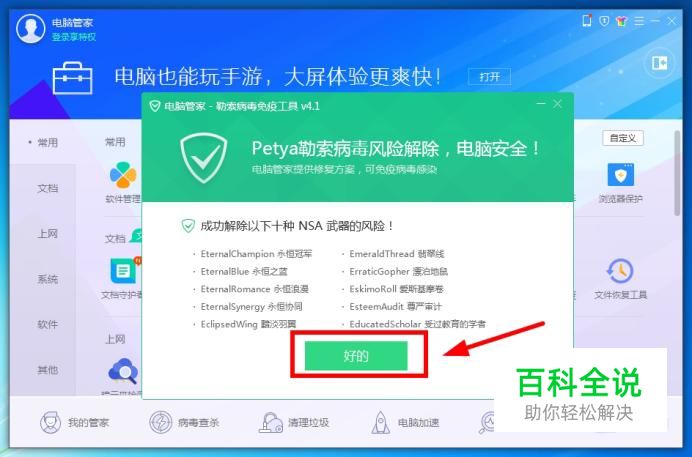Click the toolbox vertical scrollbar
The width and height of the screenshot is (692, 457).
pos(677,173)
